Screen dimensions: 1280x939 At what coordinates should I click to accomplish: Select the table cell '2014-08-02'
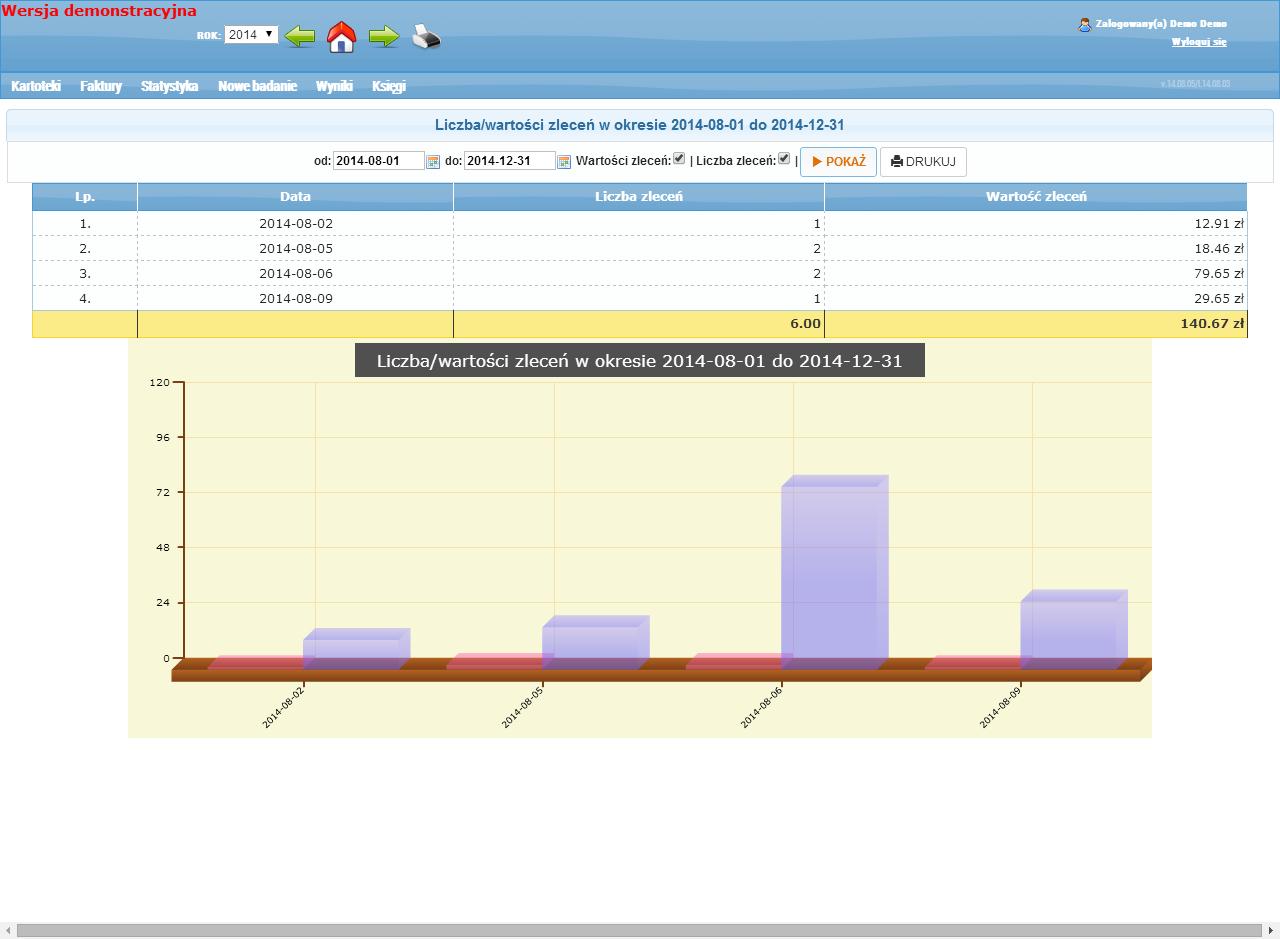(296, 224)
